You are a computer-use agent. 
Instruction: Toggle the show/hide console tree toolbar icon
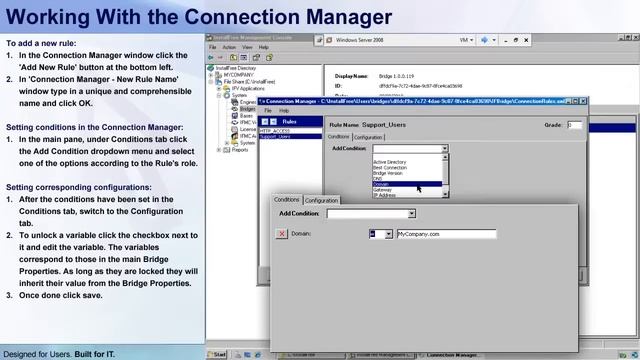pyautogui.click(x=244, y=58)
